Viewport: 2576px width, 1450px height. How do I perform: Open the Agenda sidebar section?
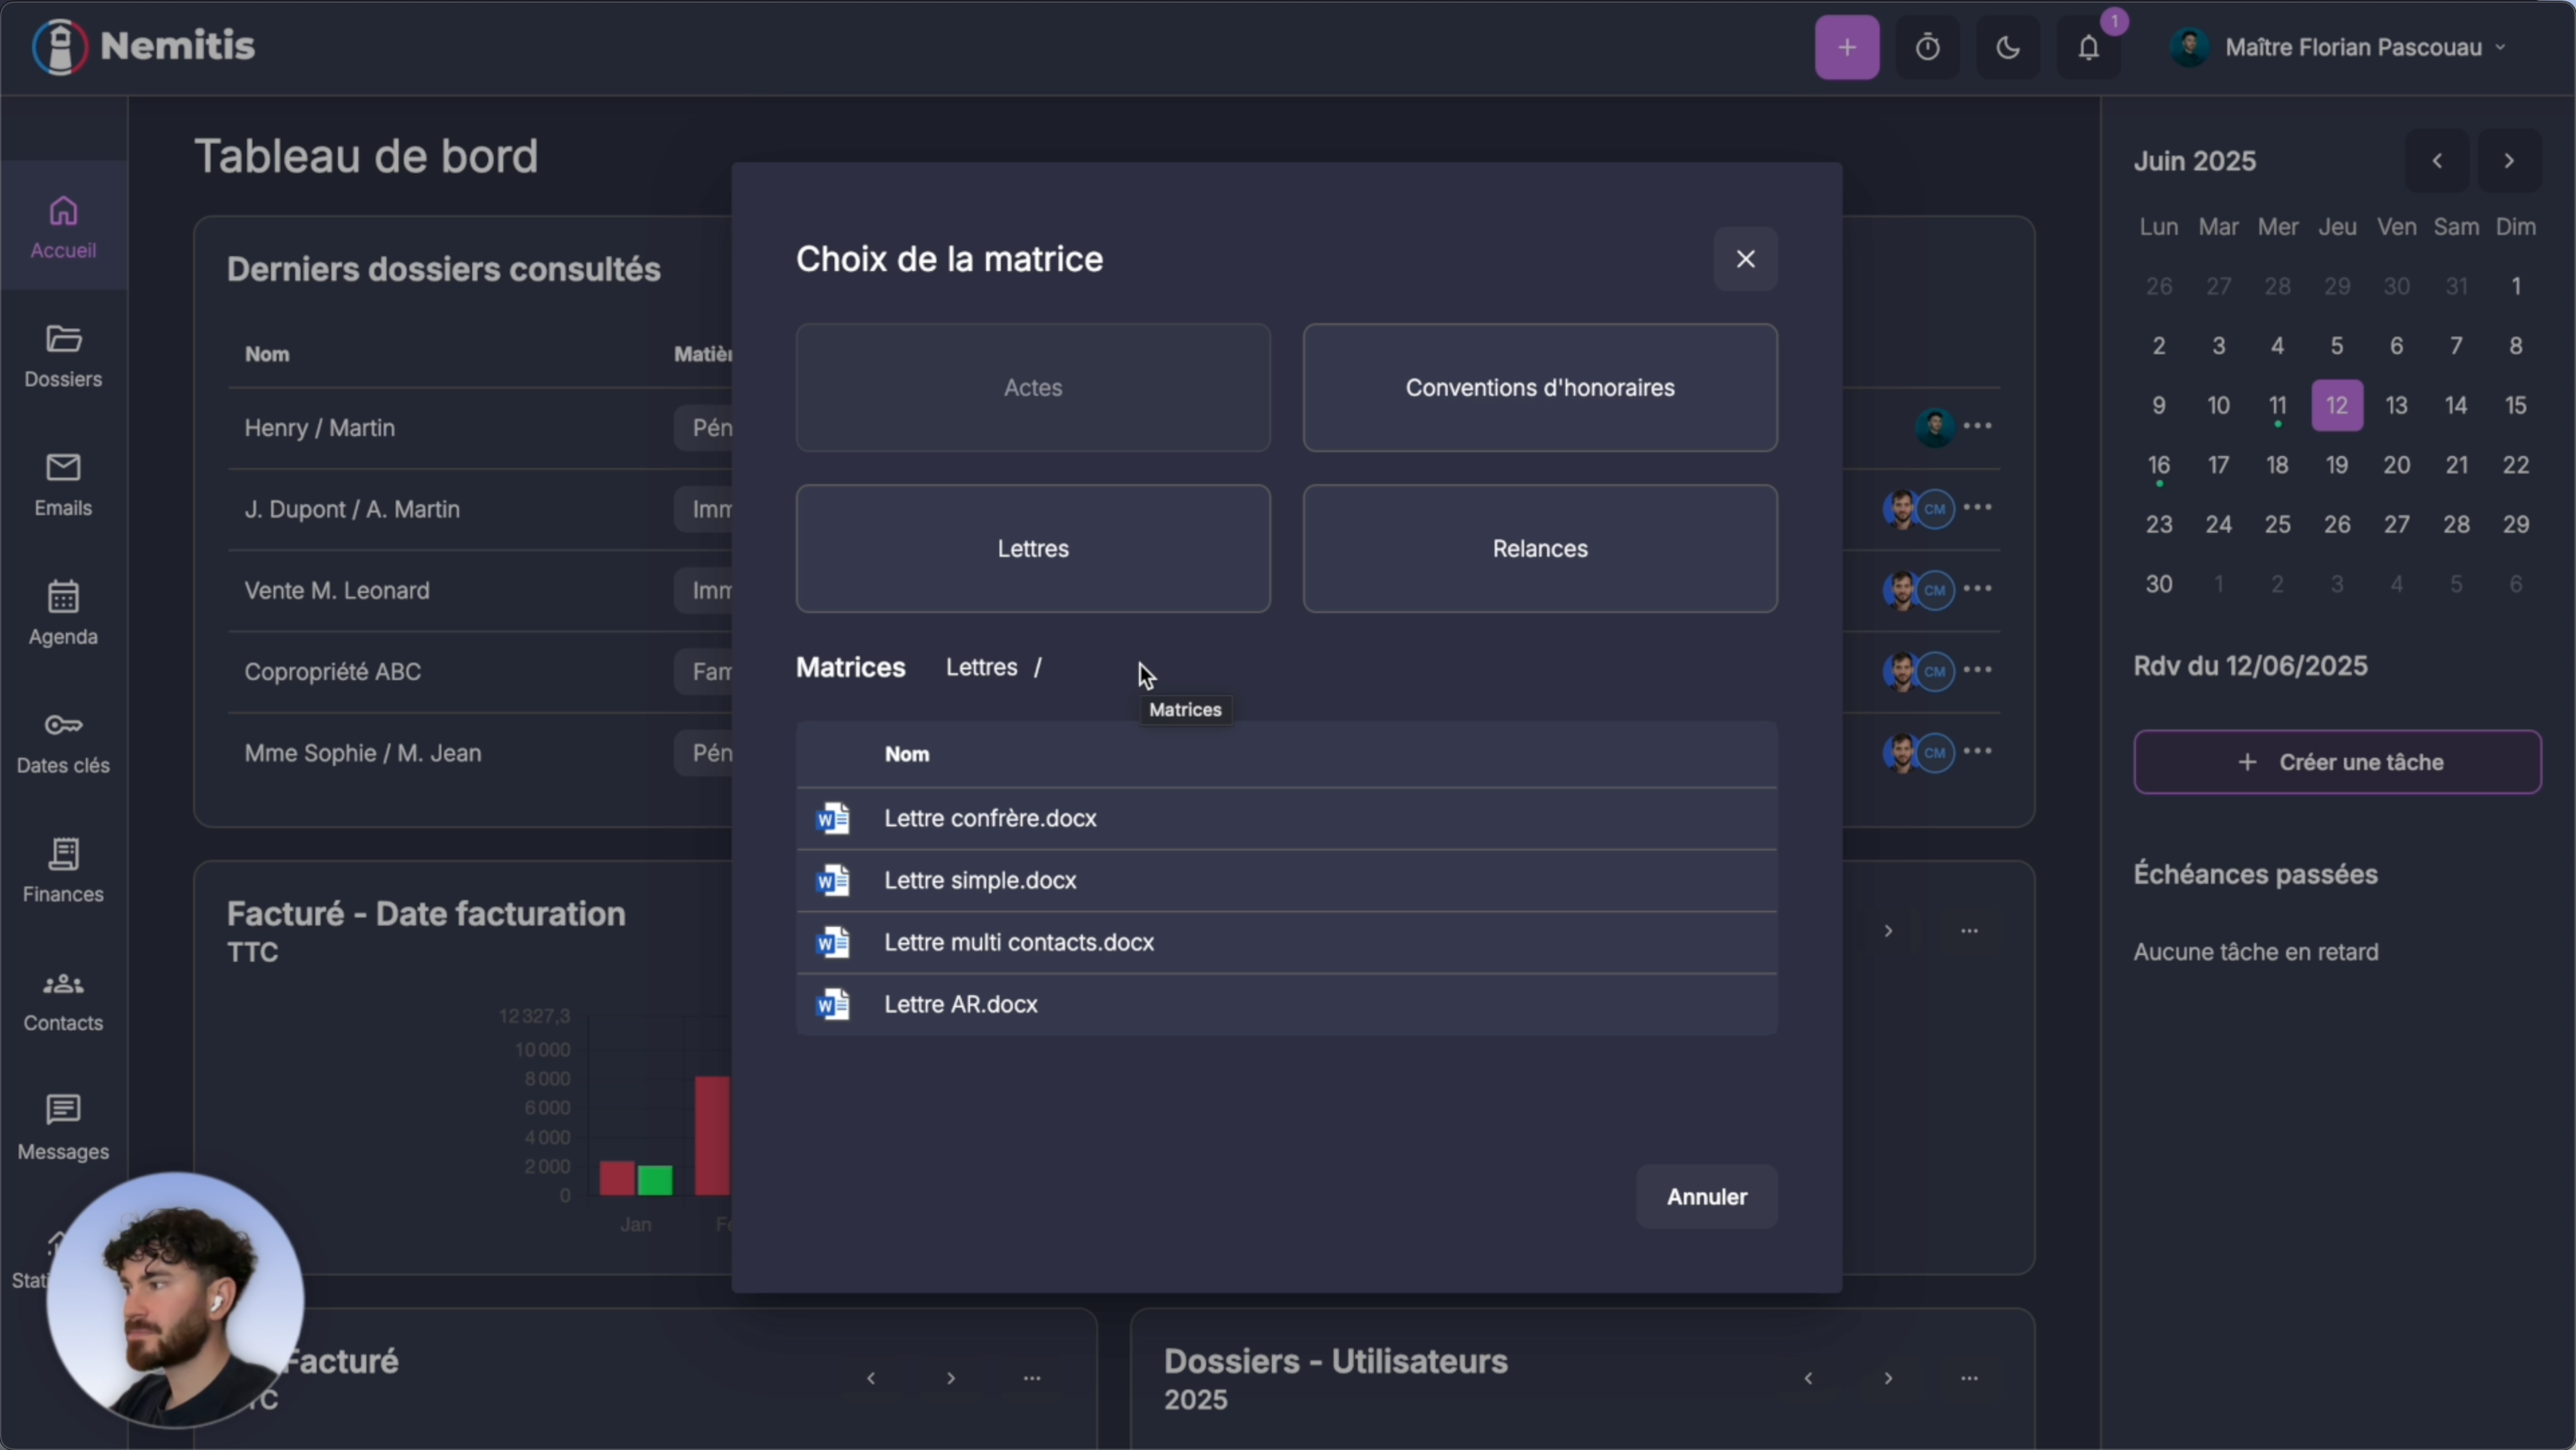pyautogui.click(x=63, y=613)
